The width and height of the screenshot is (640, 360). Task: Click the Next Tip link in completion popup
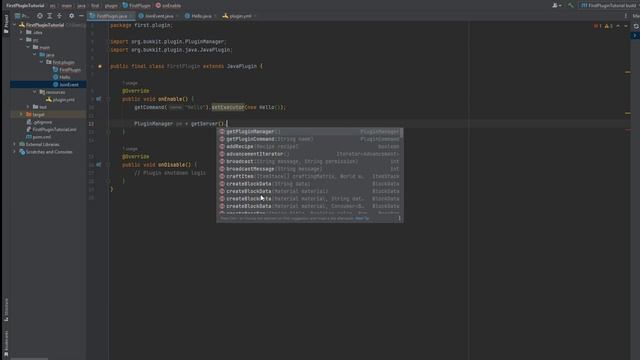click(x=362, y=218)
